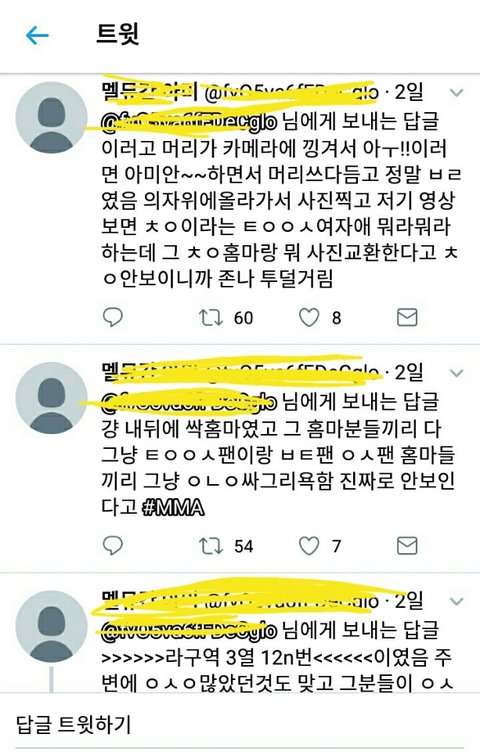Share the first tweet via envelope icon
Screen dimensions: 480x752
[407, 317]
